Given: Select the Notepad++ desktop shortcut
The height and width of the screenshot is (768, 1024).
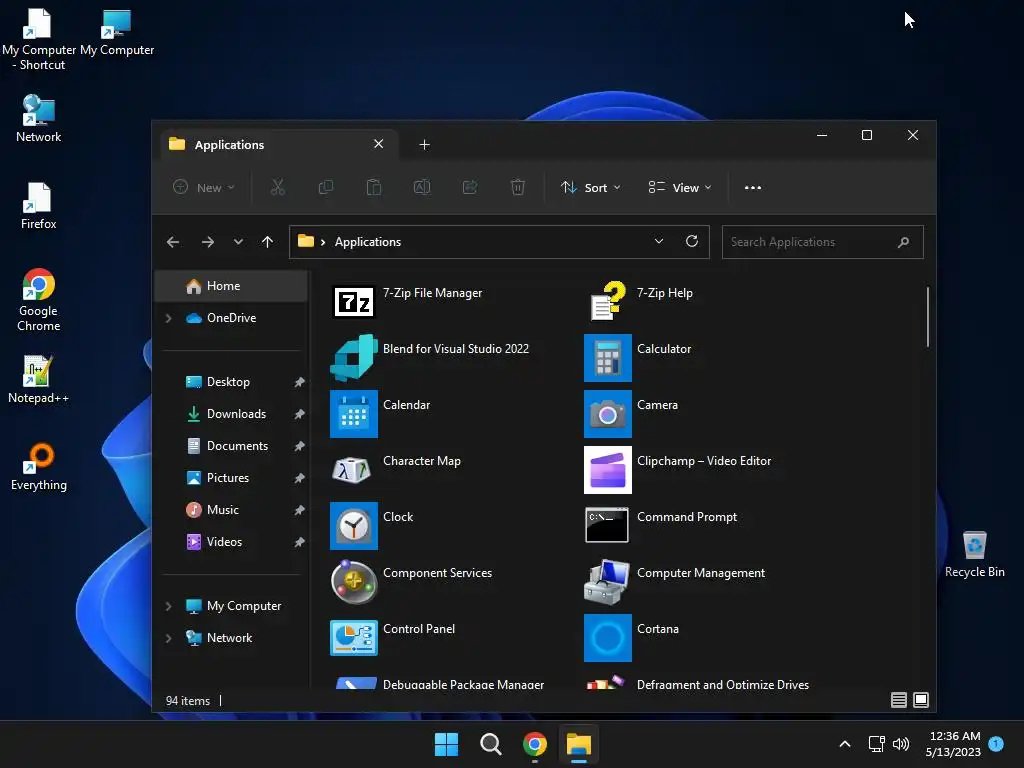Looking at the screenshot, I should pos(38,379).
